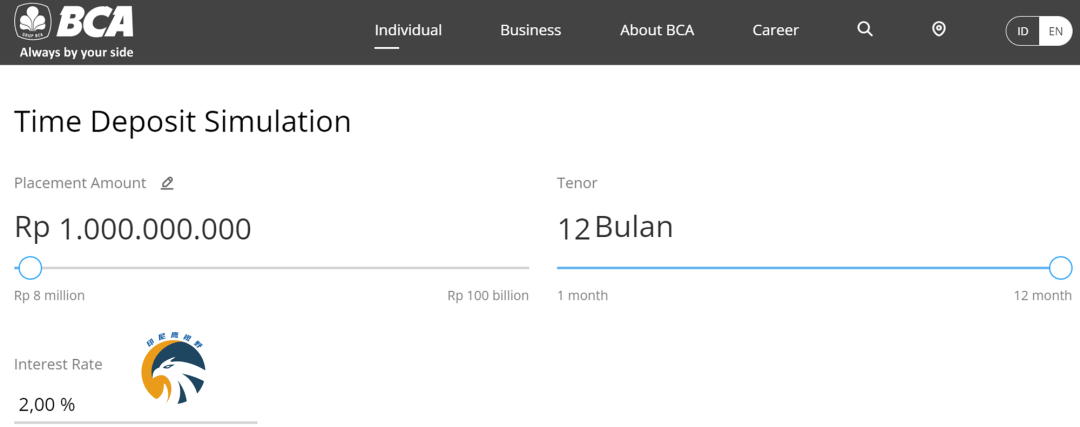Click the "Rp 100 billion" maximum label
Image resolution: width=1080 pixels, height=427 pixels.
[488, 296]
